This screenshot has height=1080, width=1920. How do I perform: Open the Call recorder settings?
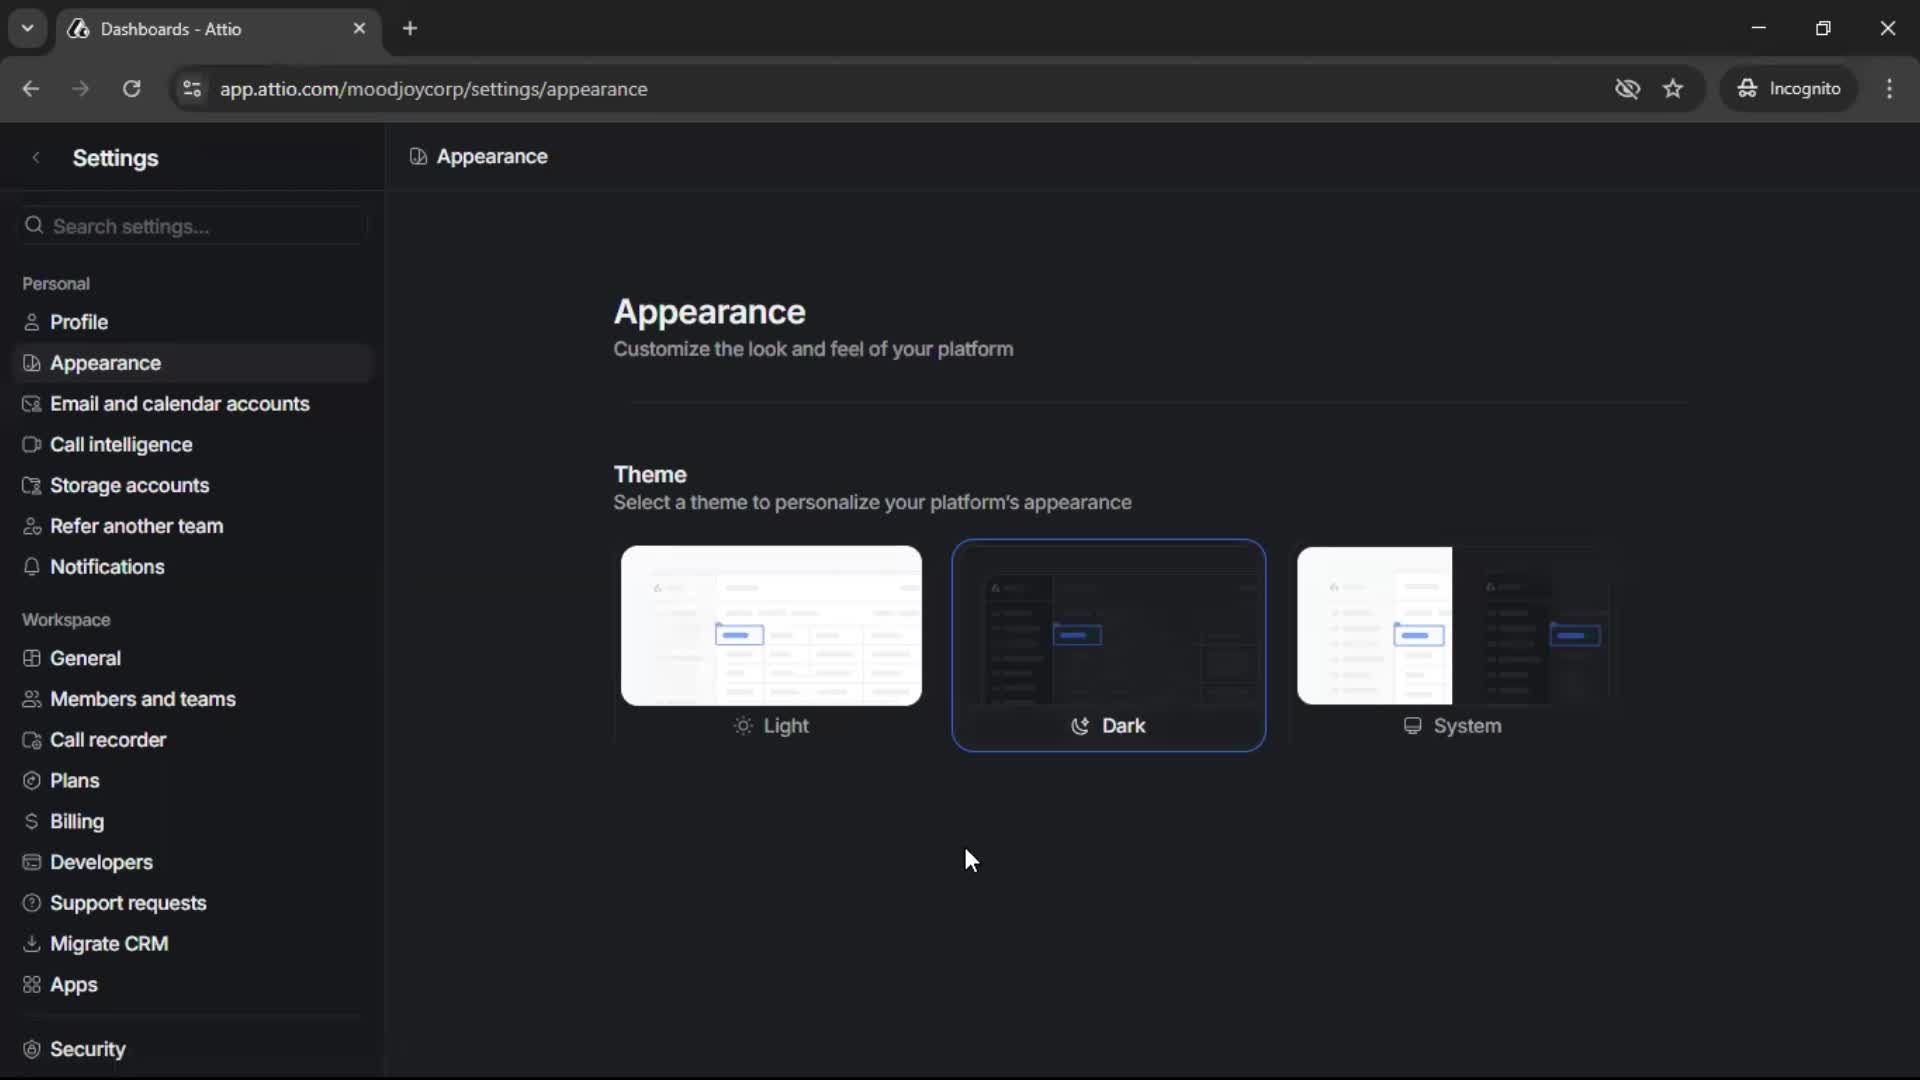point(109,740)
